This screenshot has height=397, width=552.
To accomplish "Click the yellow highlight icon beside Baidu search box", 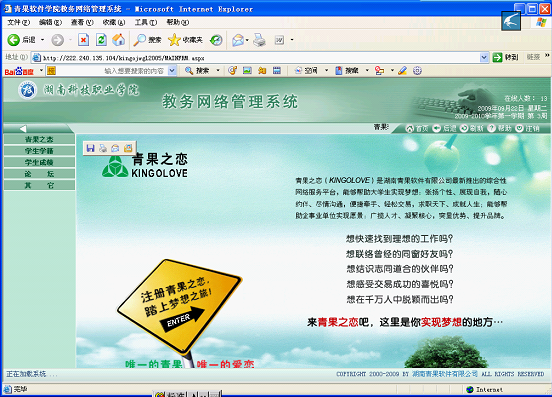I will coord(51,71).
